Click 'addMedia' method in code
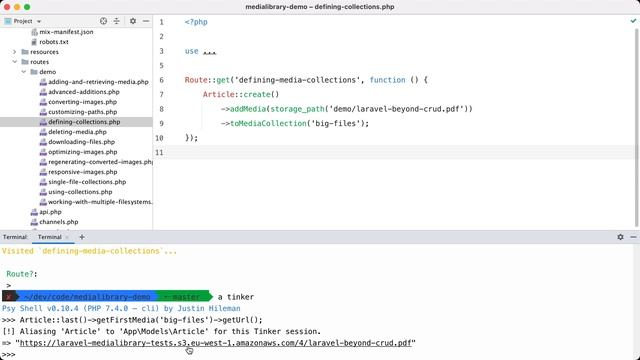This screenshot has height=360, width=640. click(x=248, y=109)
